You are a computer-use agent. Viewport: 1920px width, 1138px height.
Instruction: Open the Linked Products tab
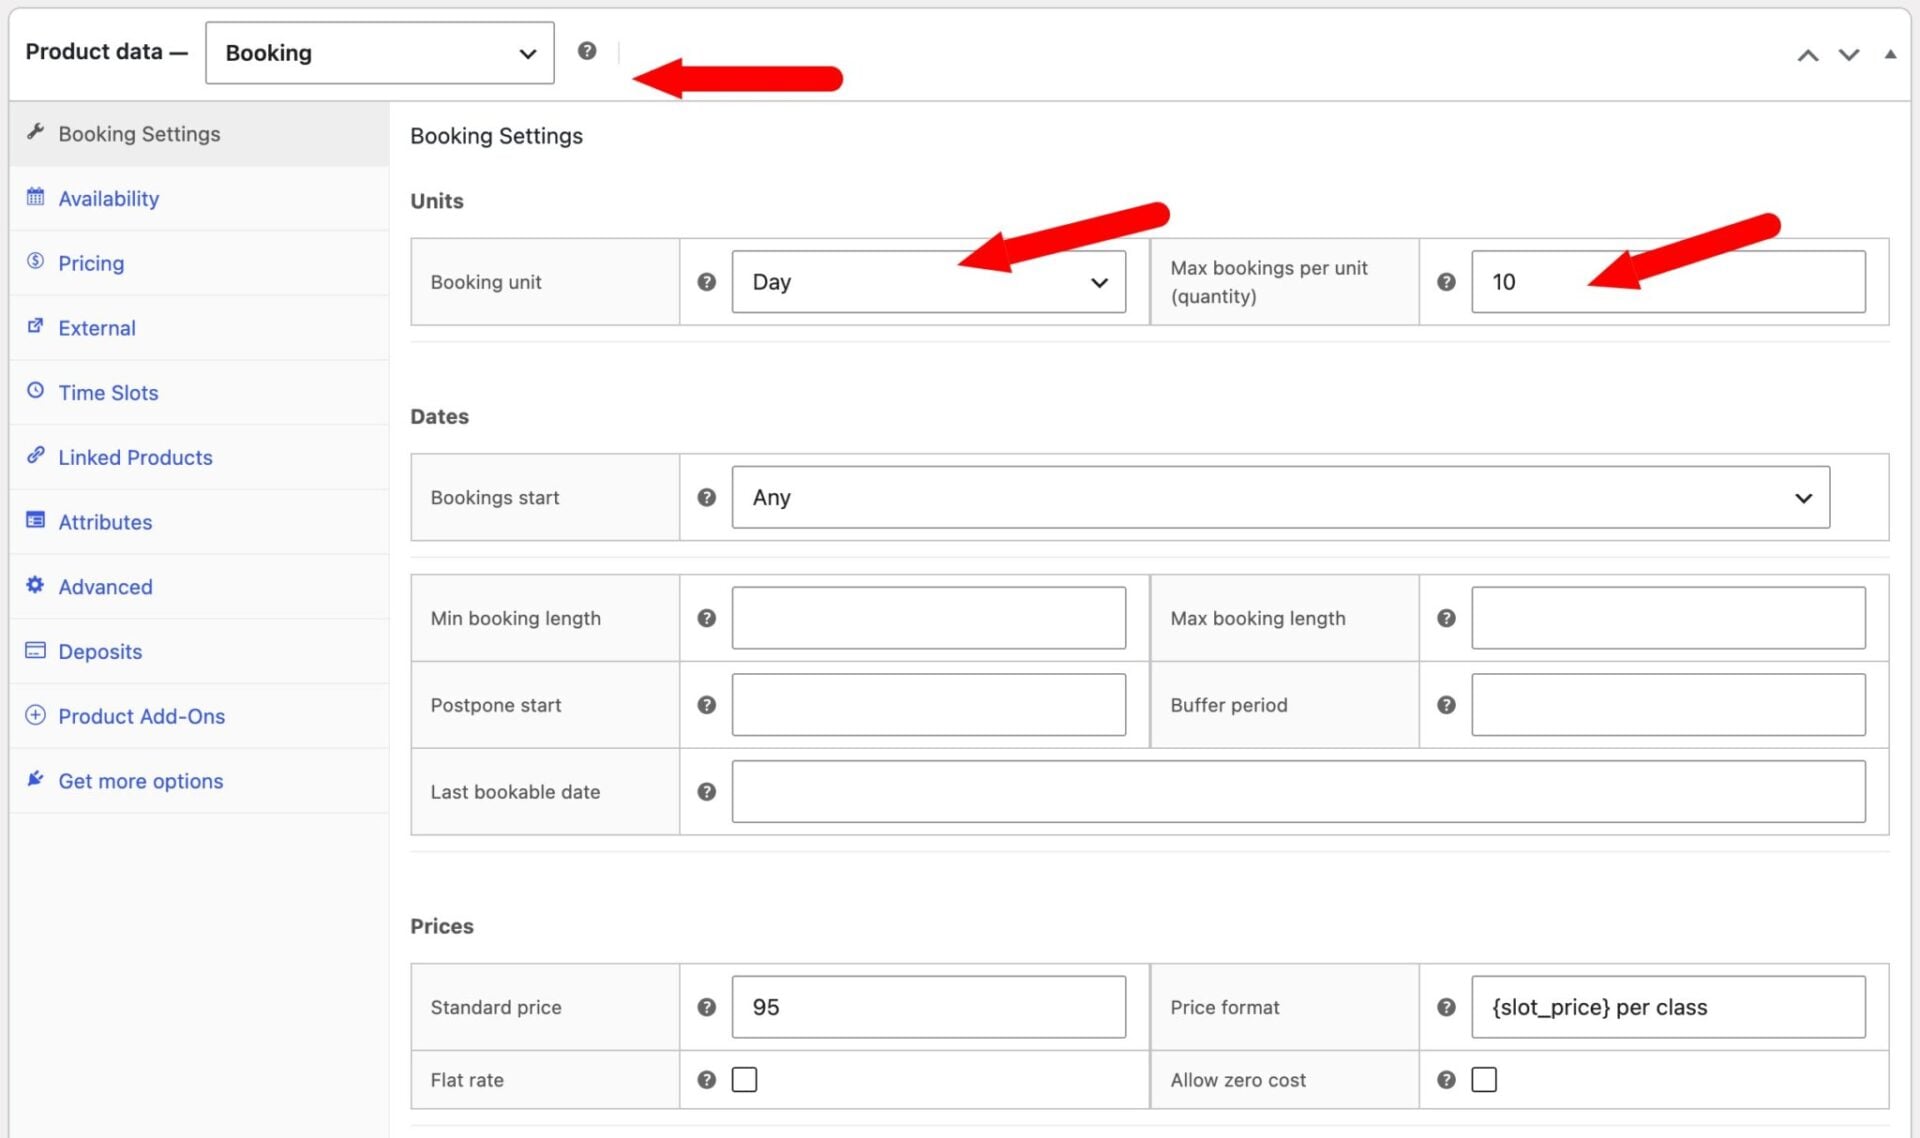(x=199, y=457)
